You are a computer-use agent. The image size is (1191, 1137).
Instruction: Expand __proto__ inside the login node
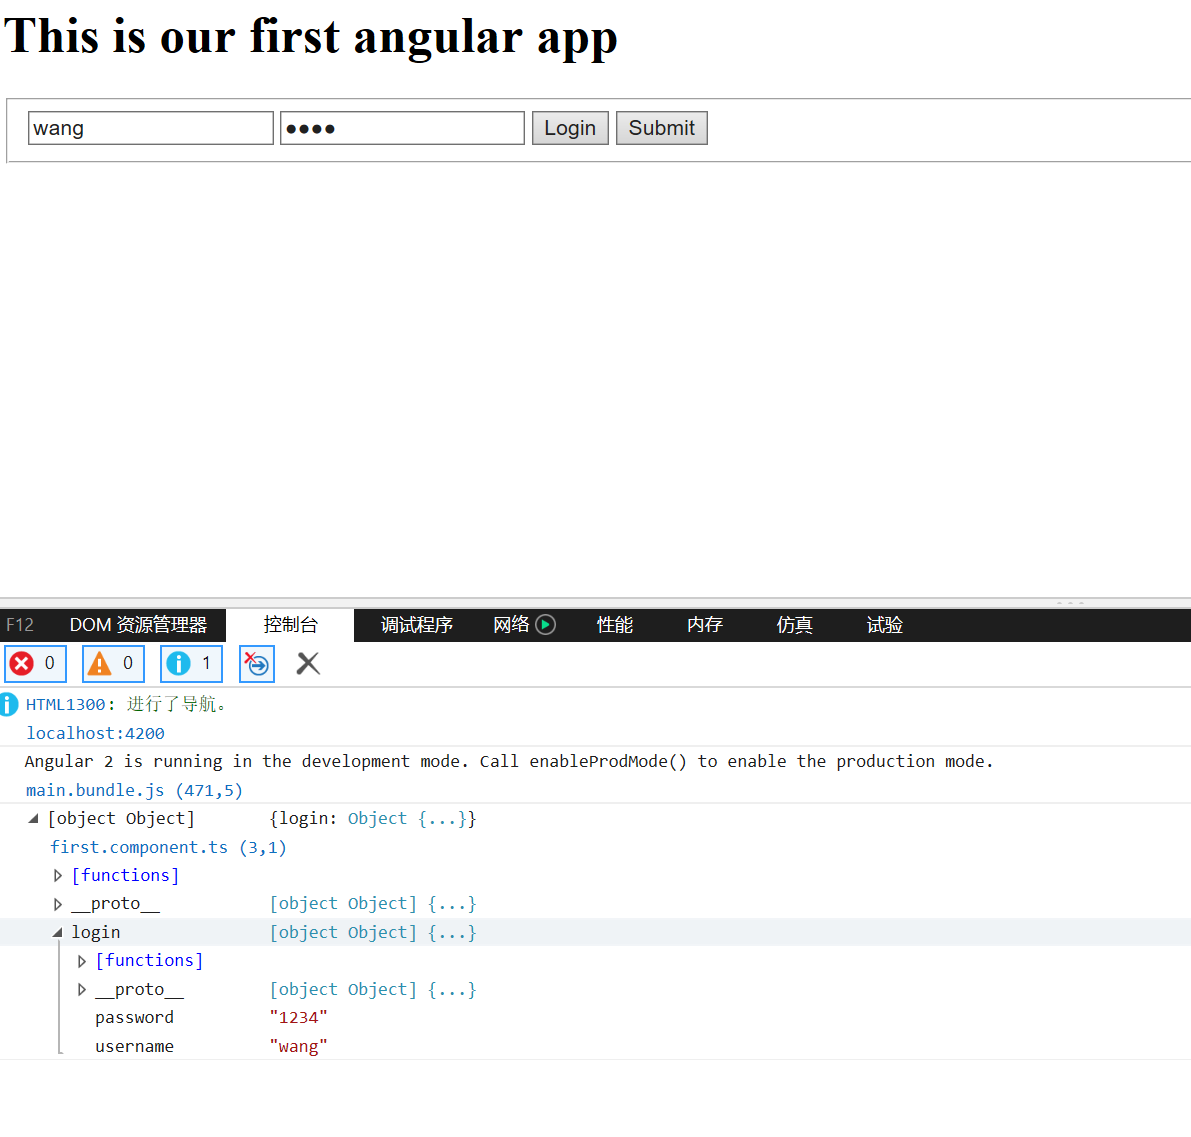pos(82,990)
